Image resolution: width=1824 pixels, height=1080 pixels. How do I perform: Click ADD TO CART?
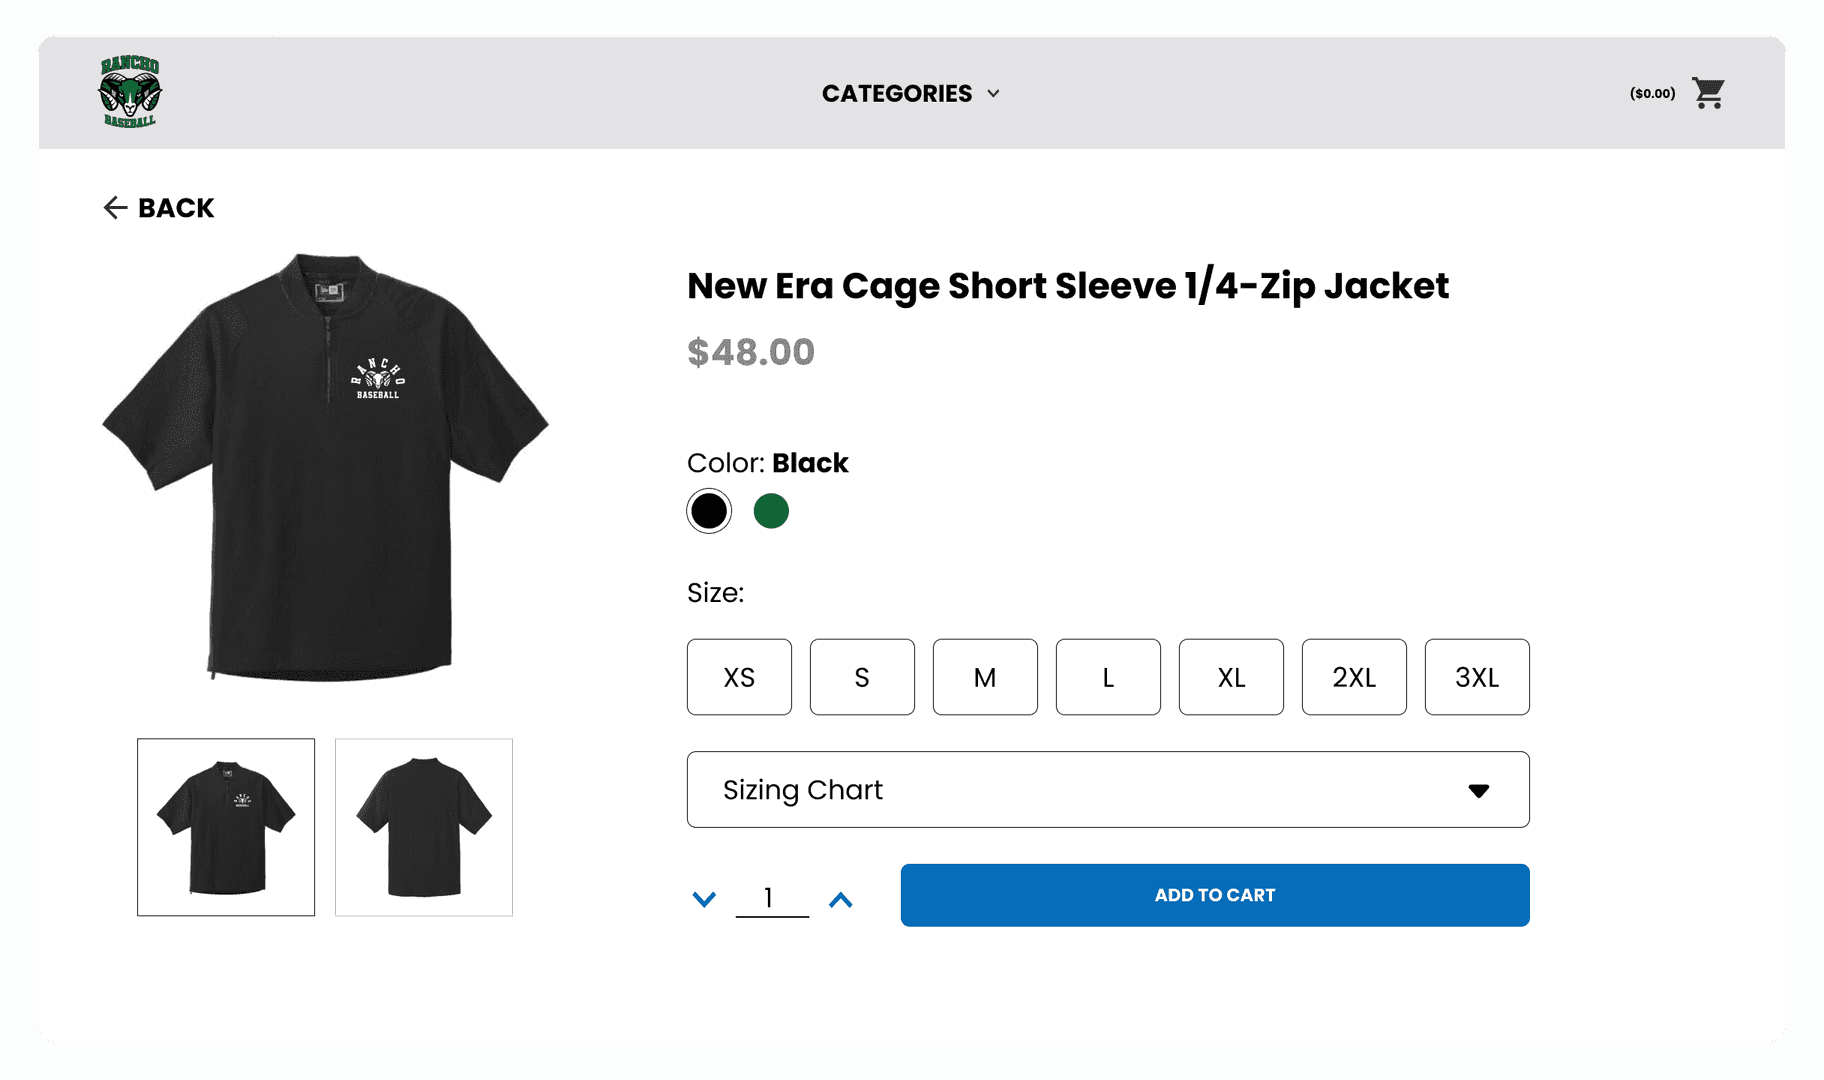pos(1214,895)
